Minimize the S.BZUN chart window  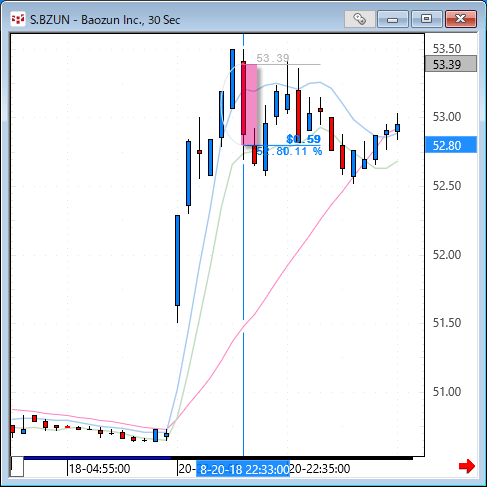pos(393,19)
